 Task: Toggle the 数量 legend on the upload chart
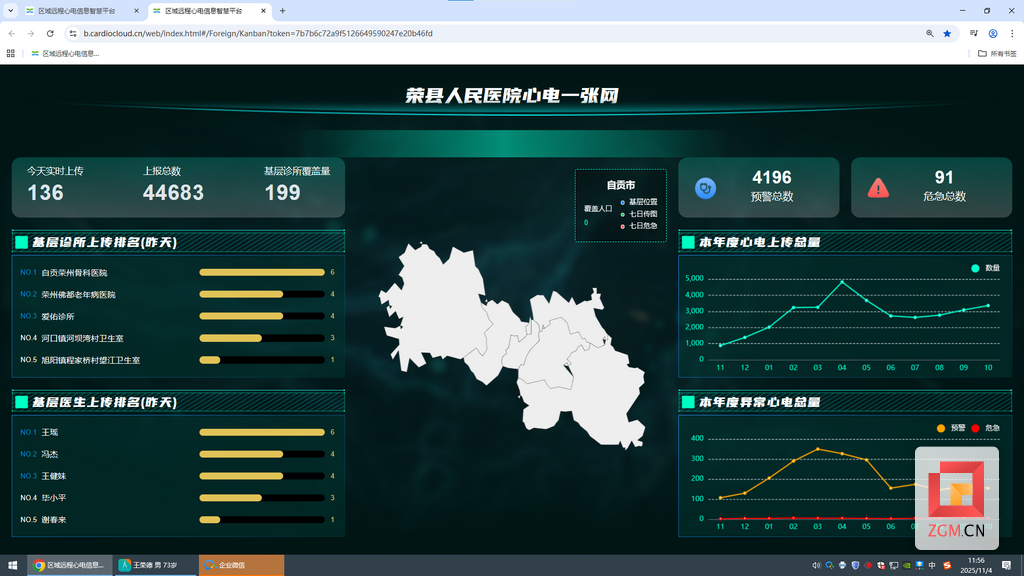tap(985, 268)
